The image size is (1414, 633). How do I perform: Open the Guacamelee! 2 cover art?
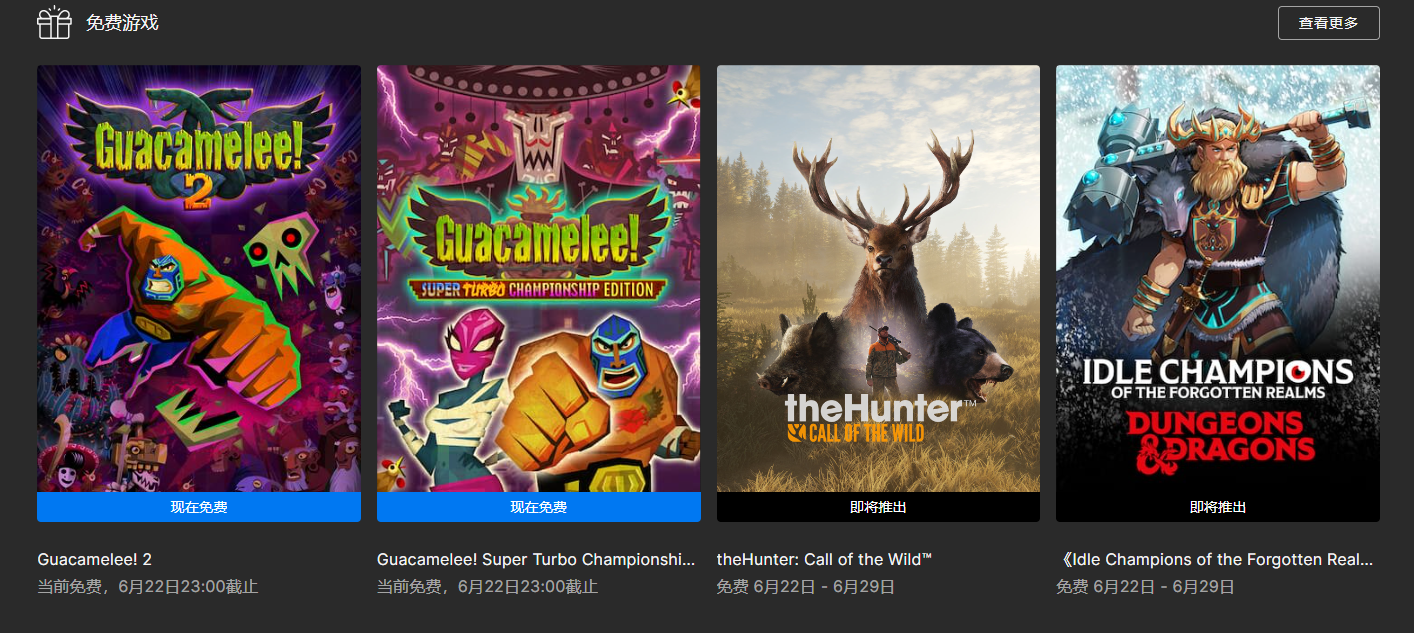click(x=199, y=279)
